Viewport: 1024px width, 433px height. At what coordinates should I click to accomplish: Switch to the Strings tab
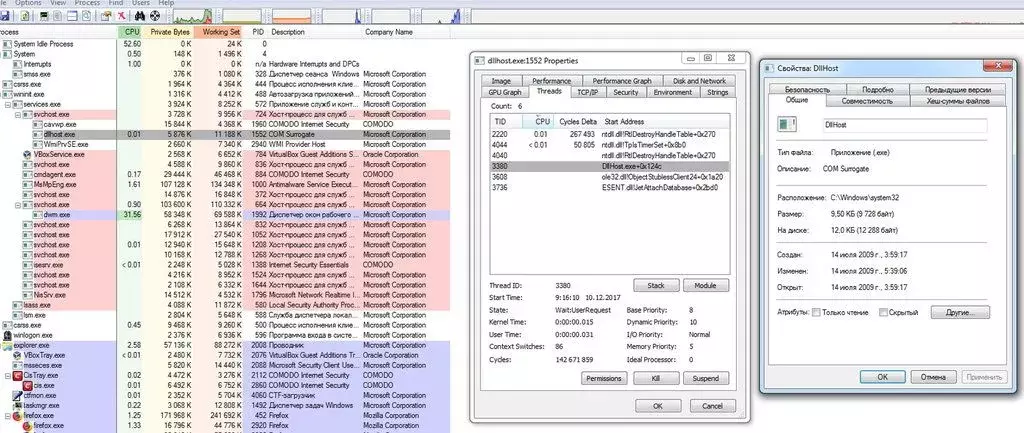click(x=717, y=92)
